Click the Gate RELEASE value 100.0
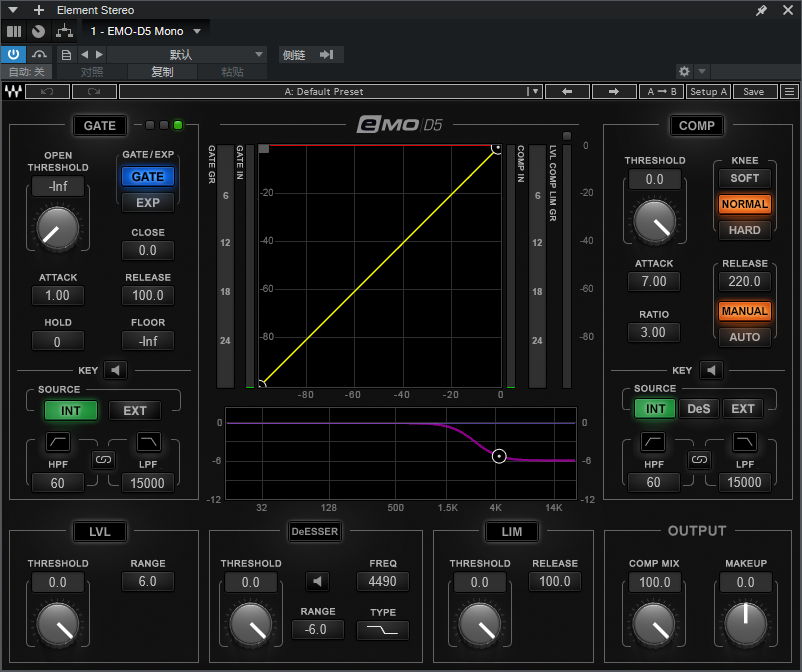Image resolution: width=802 pixels, height=672 pixels. pos(148,296)
